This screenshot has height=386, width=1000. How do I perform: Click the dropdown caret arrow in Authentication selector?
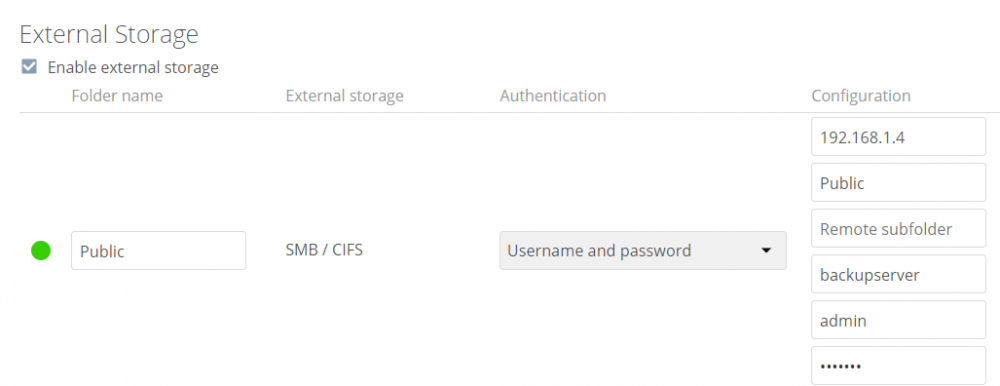[x=767, y=250]
